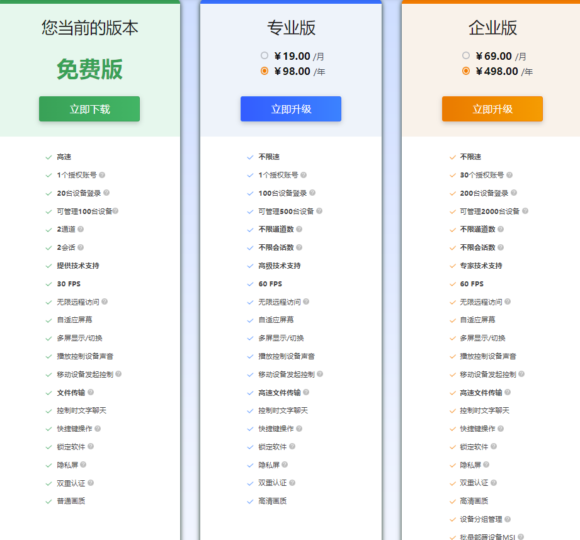Open help icon beside 企业版 无限远程访问
The height and width of the screenshot is (540, 580).
click(508, 301)
